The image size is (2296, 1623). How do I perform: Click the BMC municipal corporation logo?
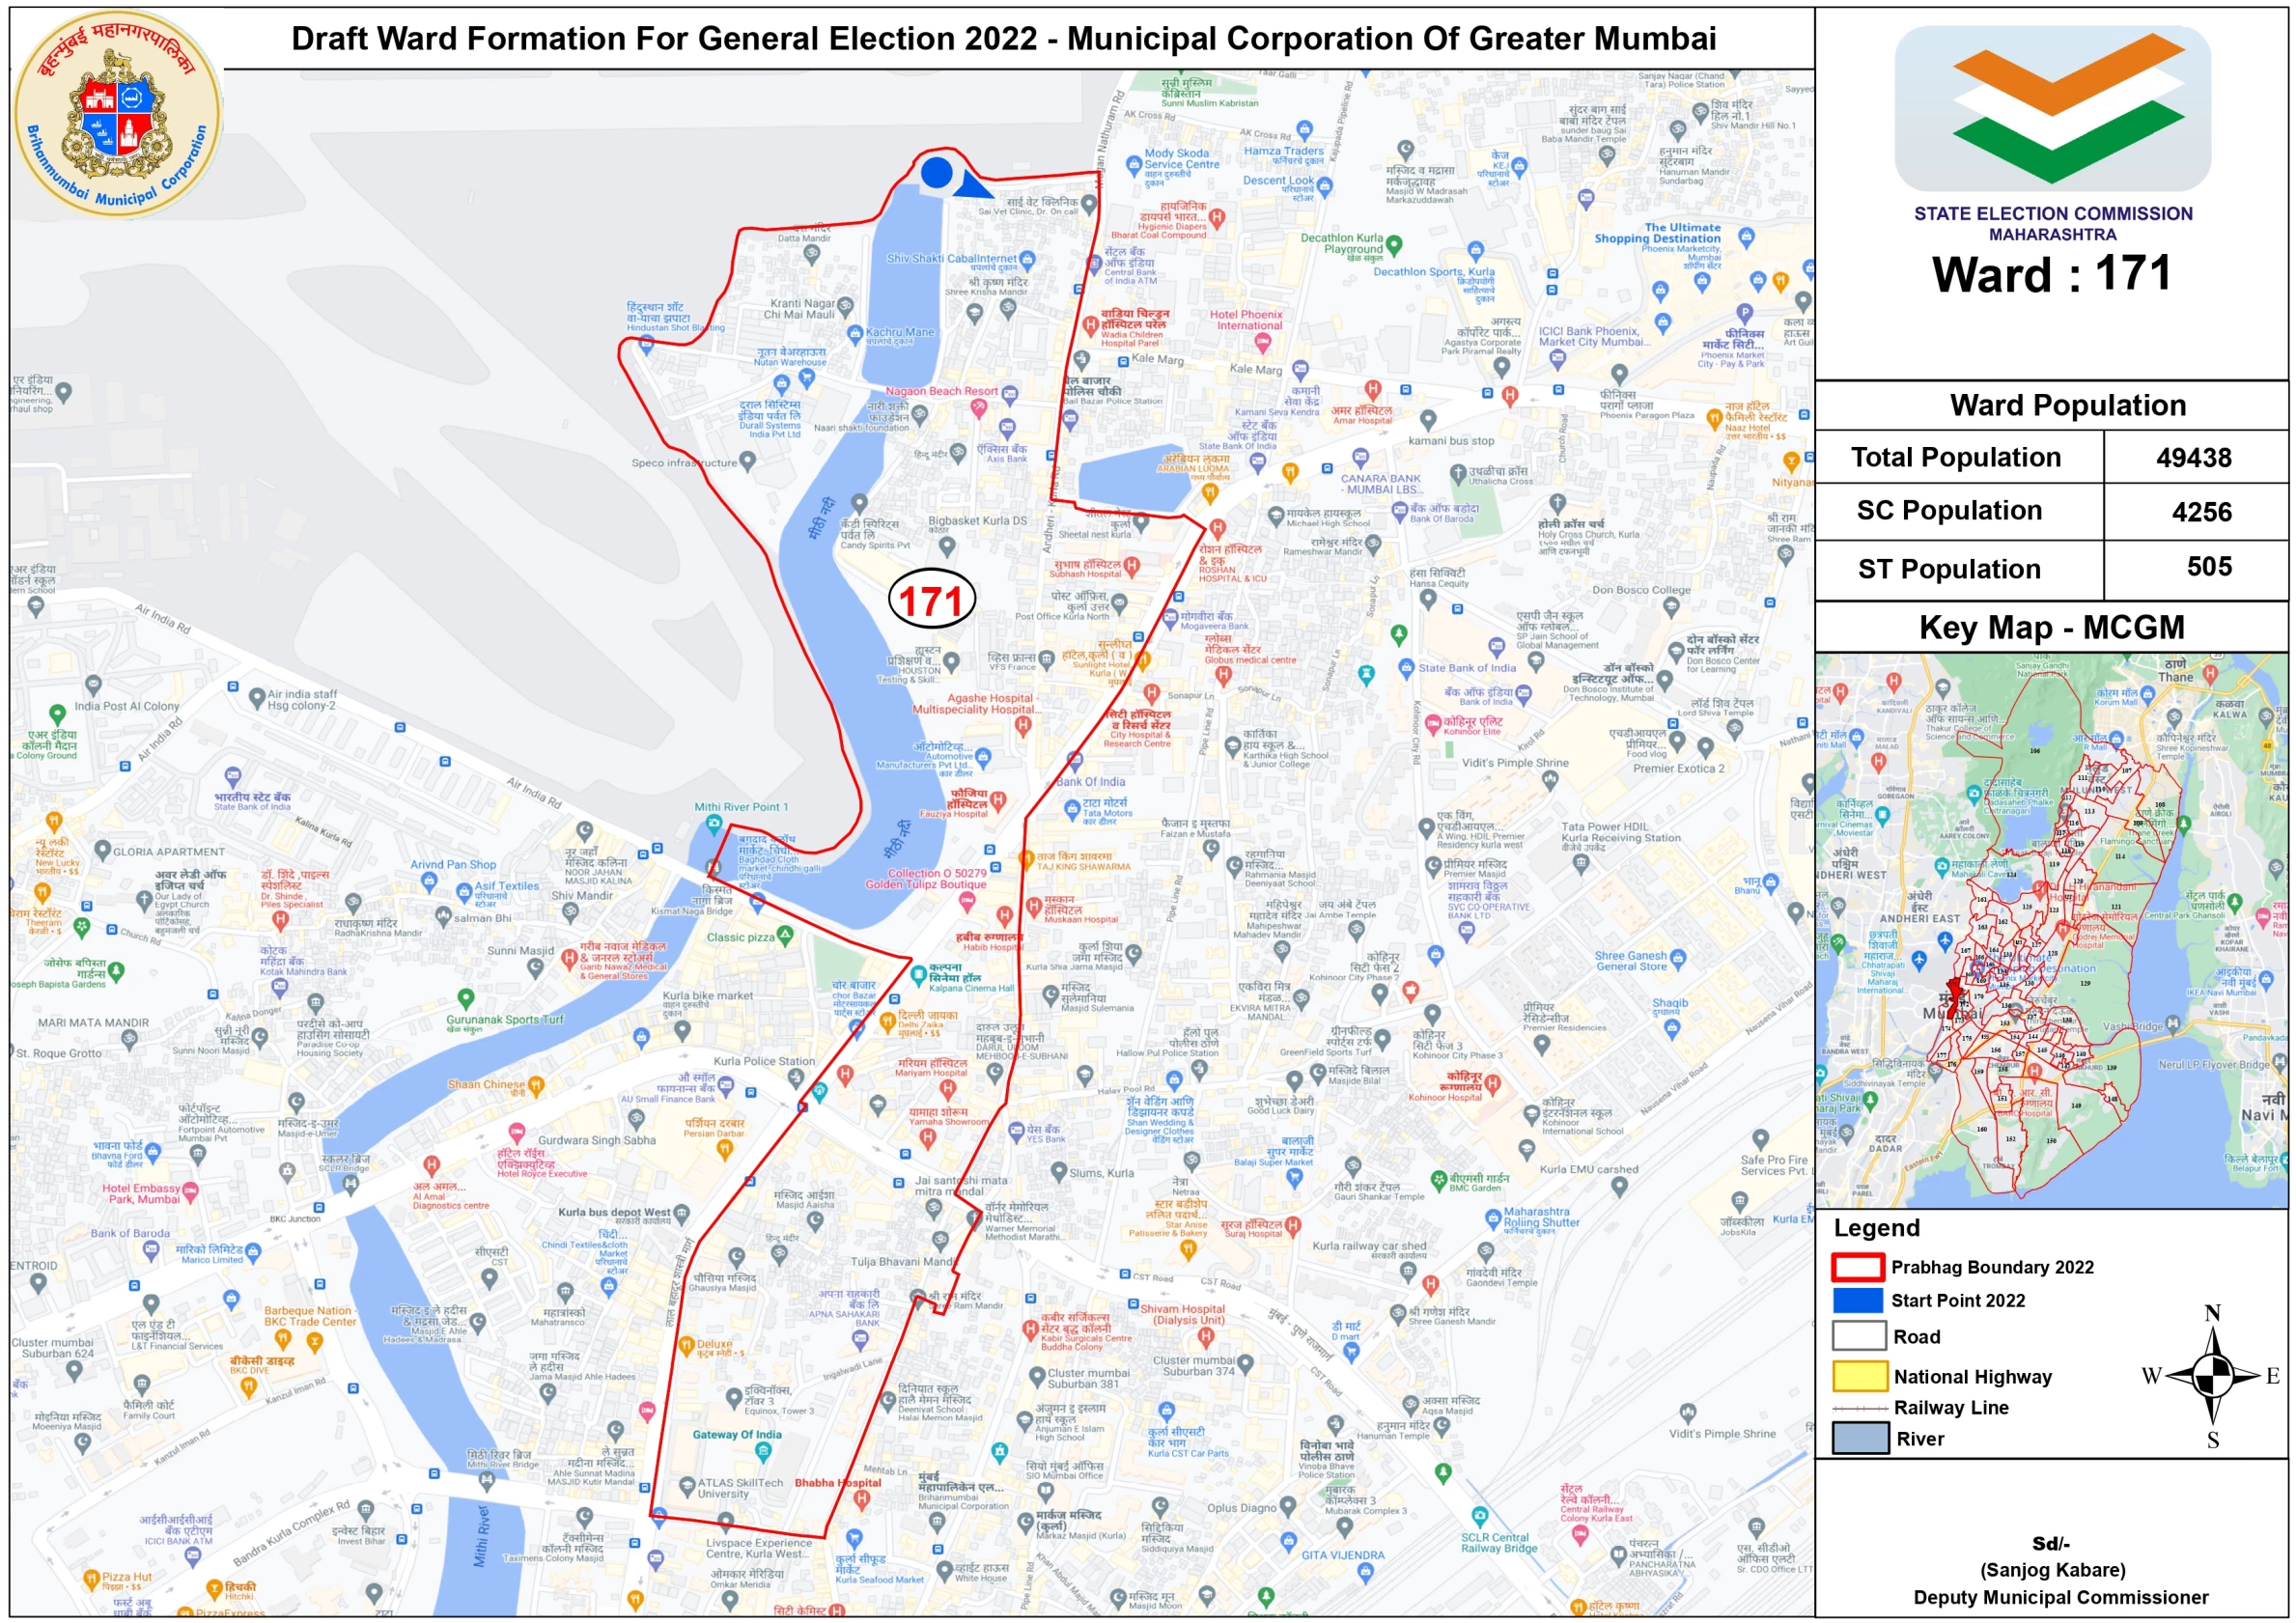pyautogui.click(x=118, y=113)
